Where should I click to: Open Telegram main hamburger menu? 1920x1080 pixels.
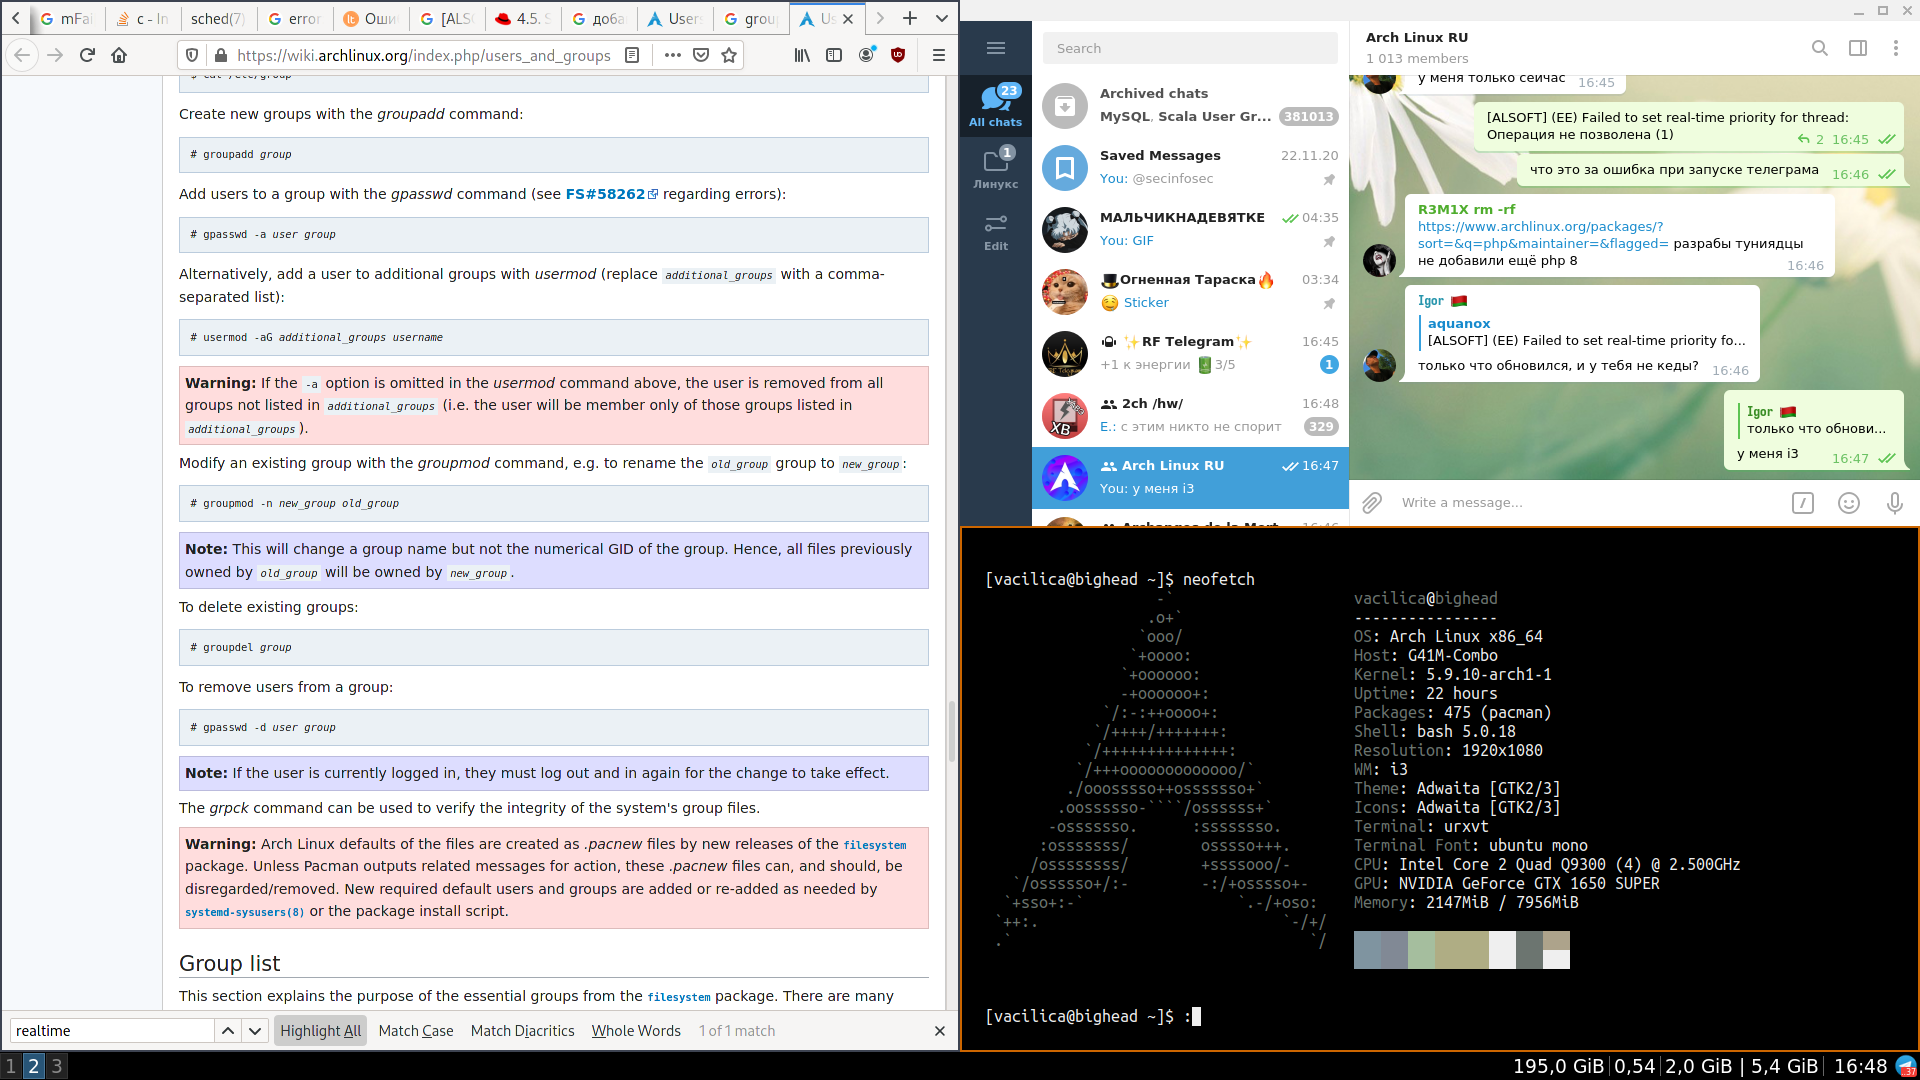pos(995,48)
